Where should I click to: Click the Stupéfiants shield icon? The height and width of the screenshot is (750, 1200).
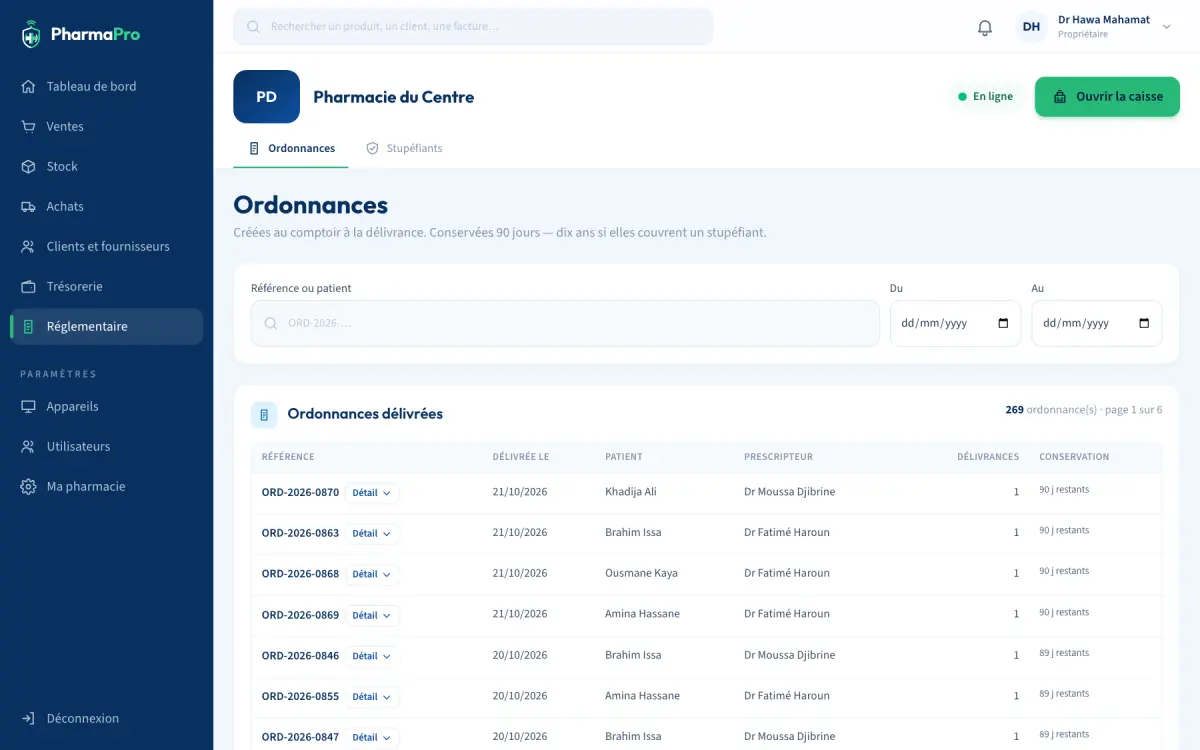point(372,148)
